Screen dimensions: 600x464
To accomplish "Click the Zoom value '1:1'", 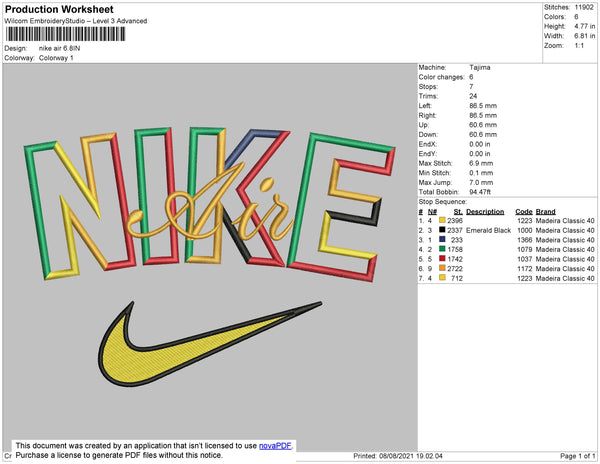I will pyautogui.click(x=579, y=46).
